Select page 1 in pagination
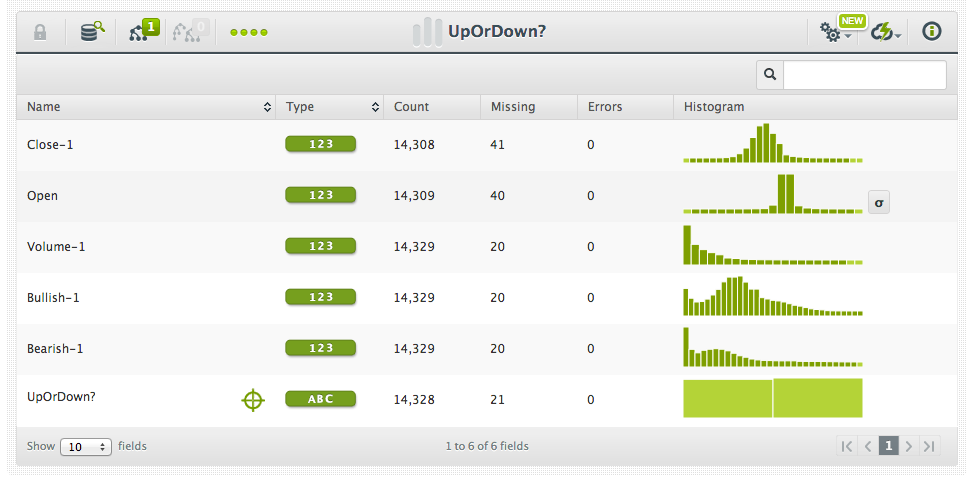Viewport: 973px width, 481px height. [889, 446]
